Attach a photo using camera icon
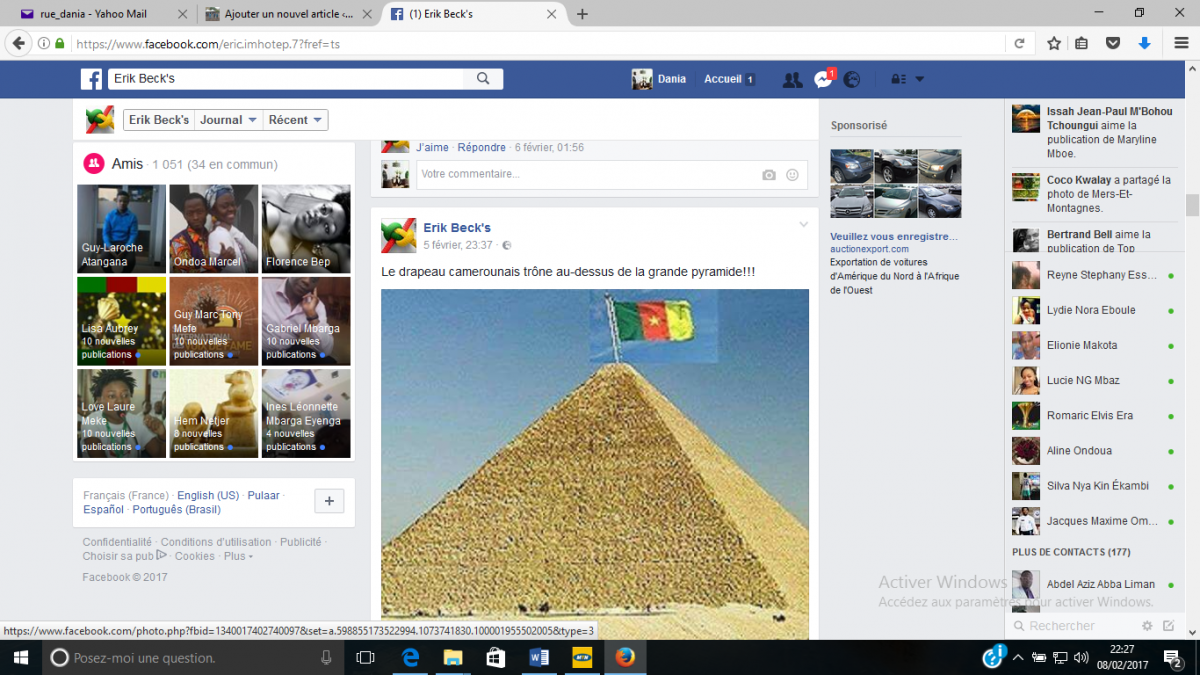The image size is (1200, 675). 769,175
